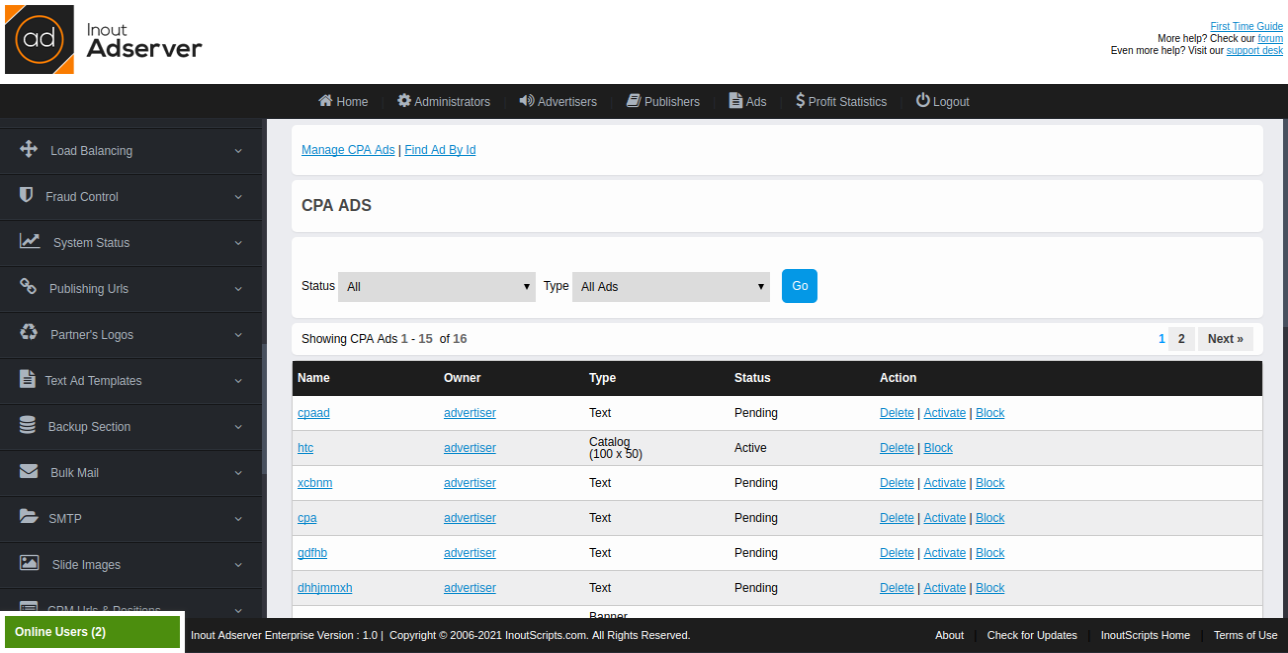
Task: Open the htc ad link
Action: 305,448
